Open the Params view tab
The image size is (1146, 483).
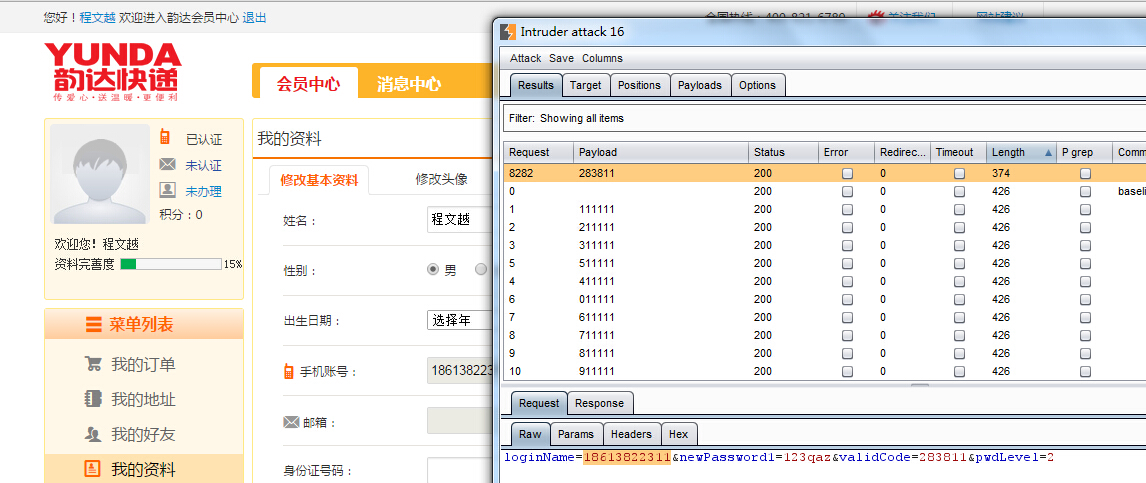[x=576, y=434]
